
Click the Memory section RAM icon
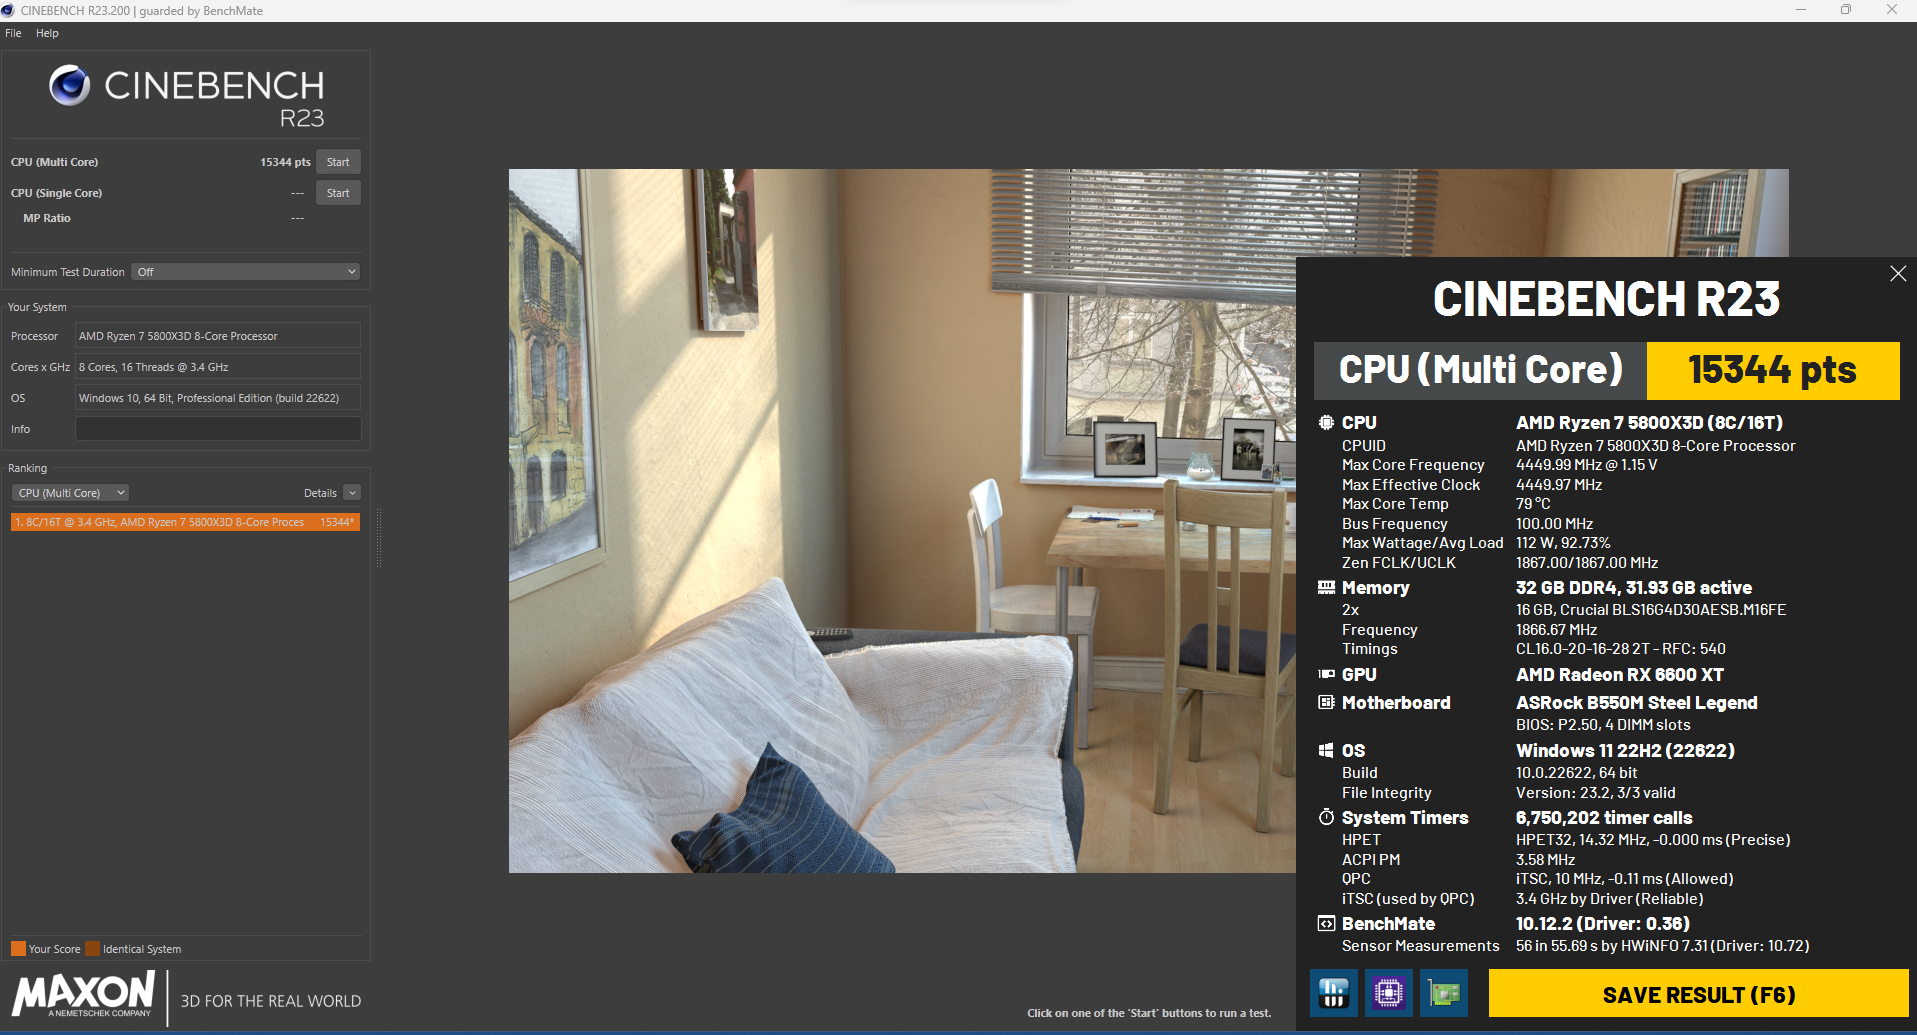pyautogui.click(x=1326, y=588)
